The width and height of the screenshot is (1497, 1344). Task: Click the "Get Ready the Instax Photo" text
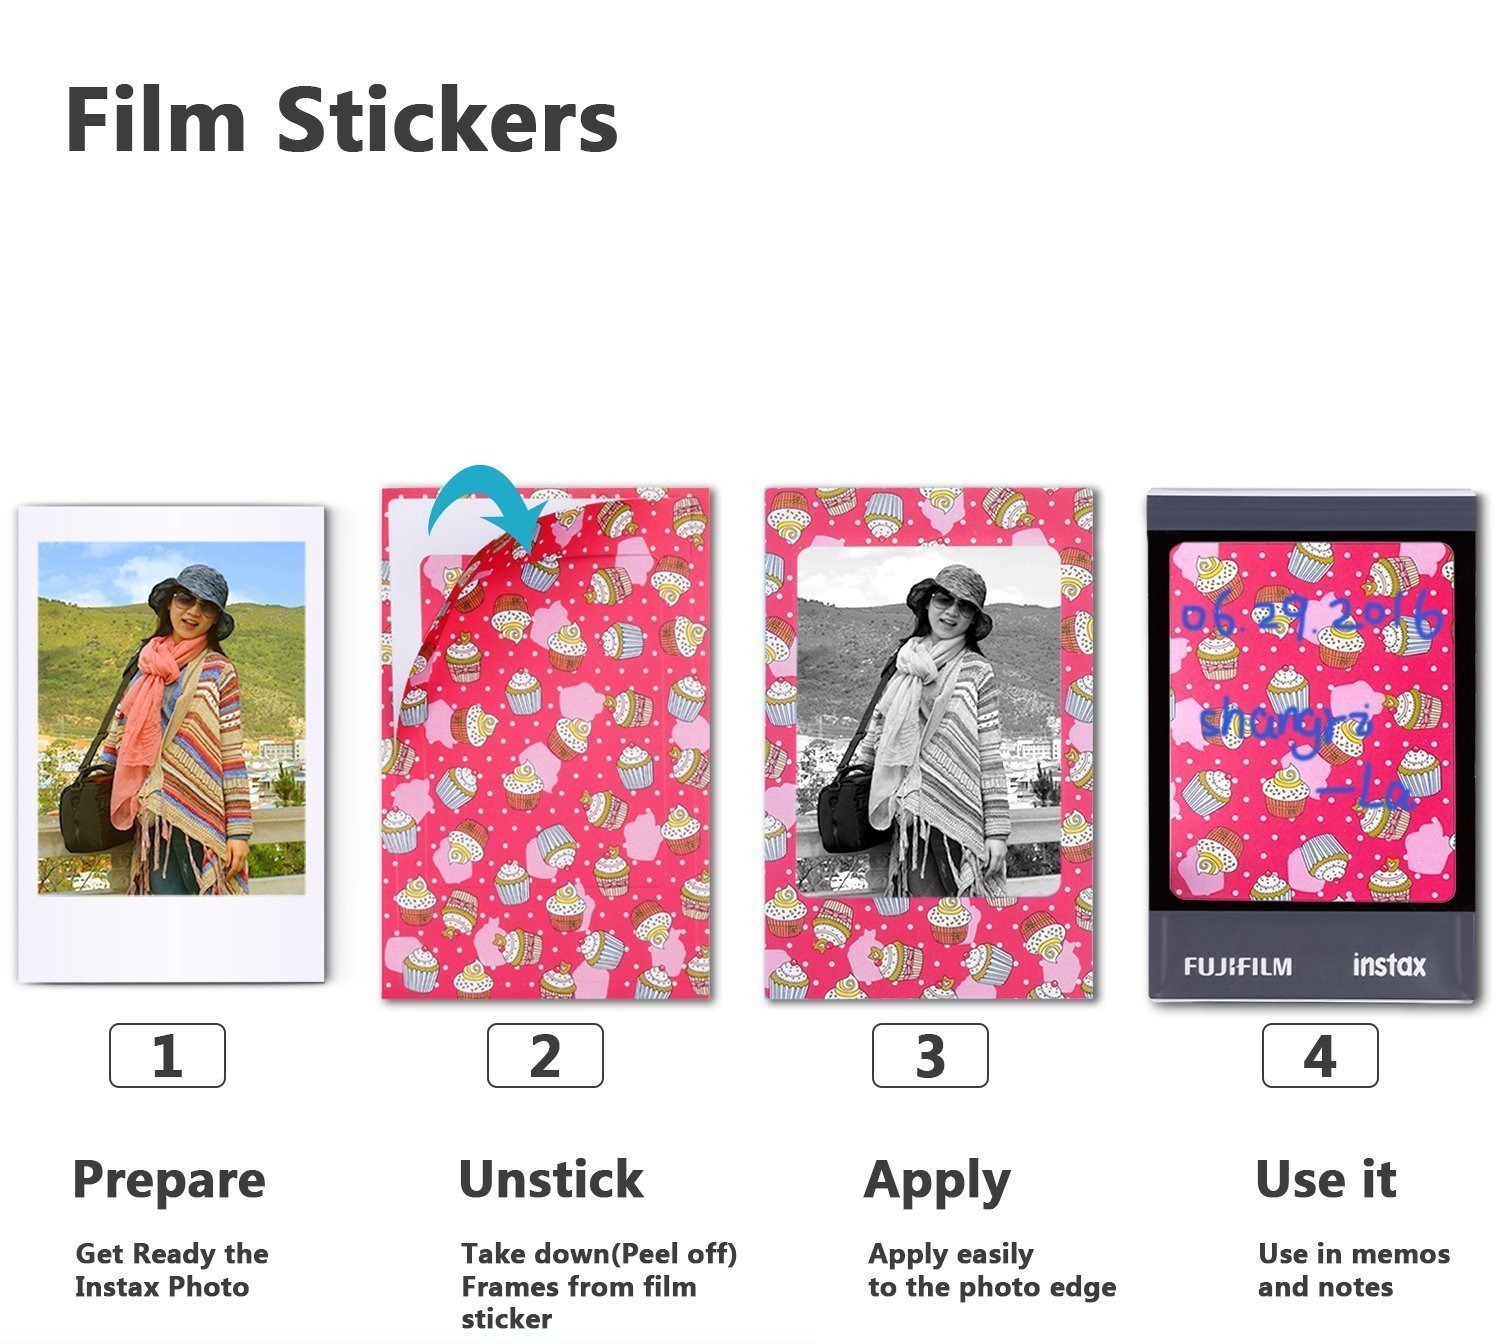[x=171, y=1270]
